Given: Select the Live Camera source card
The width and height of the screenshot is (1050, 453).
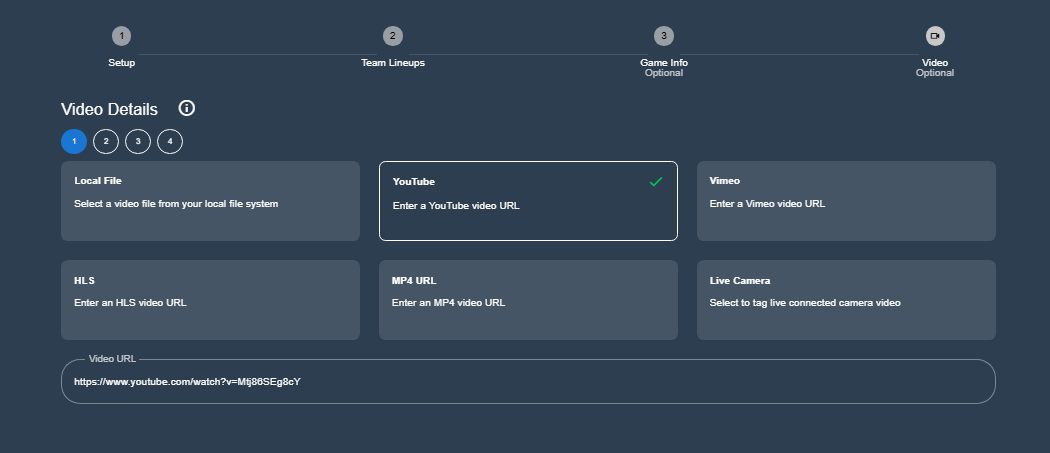Looking at the screenshot, I should click(846, 300).
